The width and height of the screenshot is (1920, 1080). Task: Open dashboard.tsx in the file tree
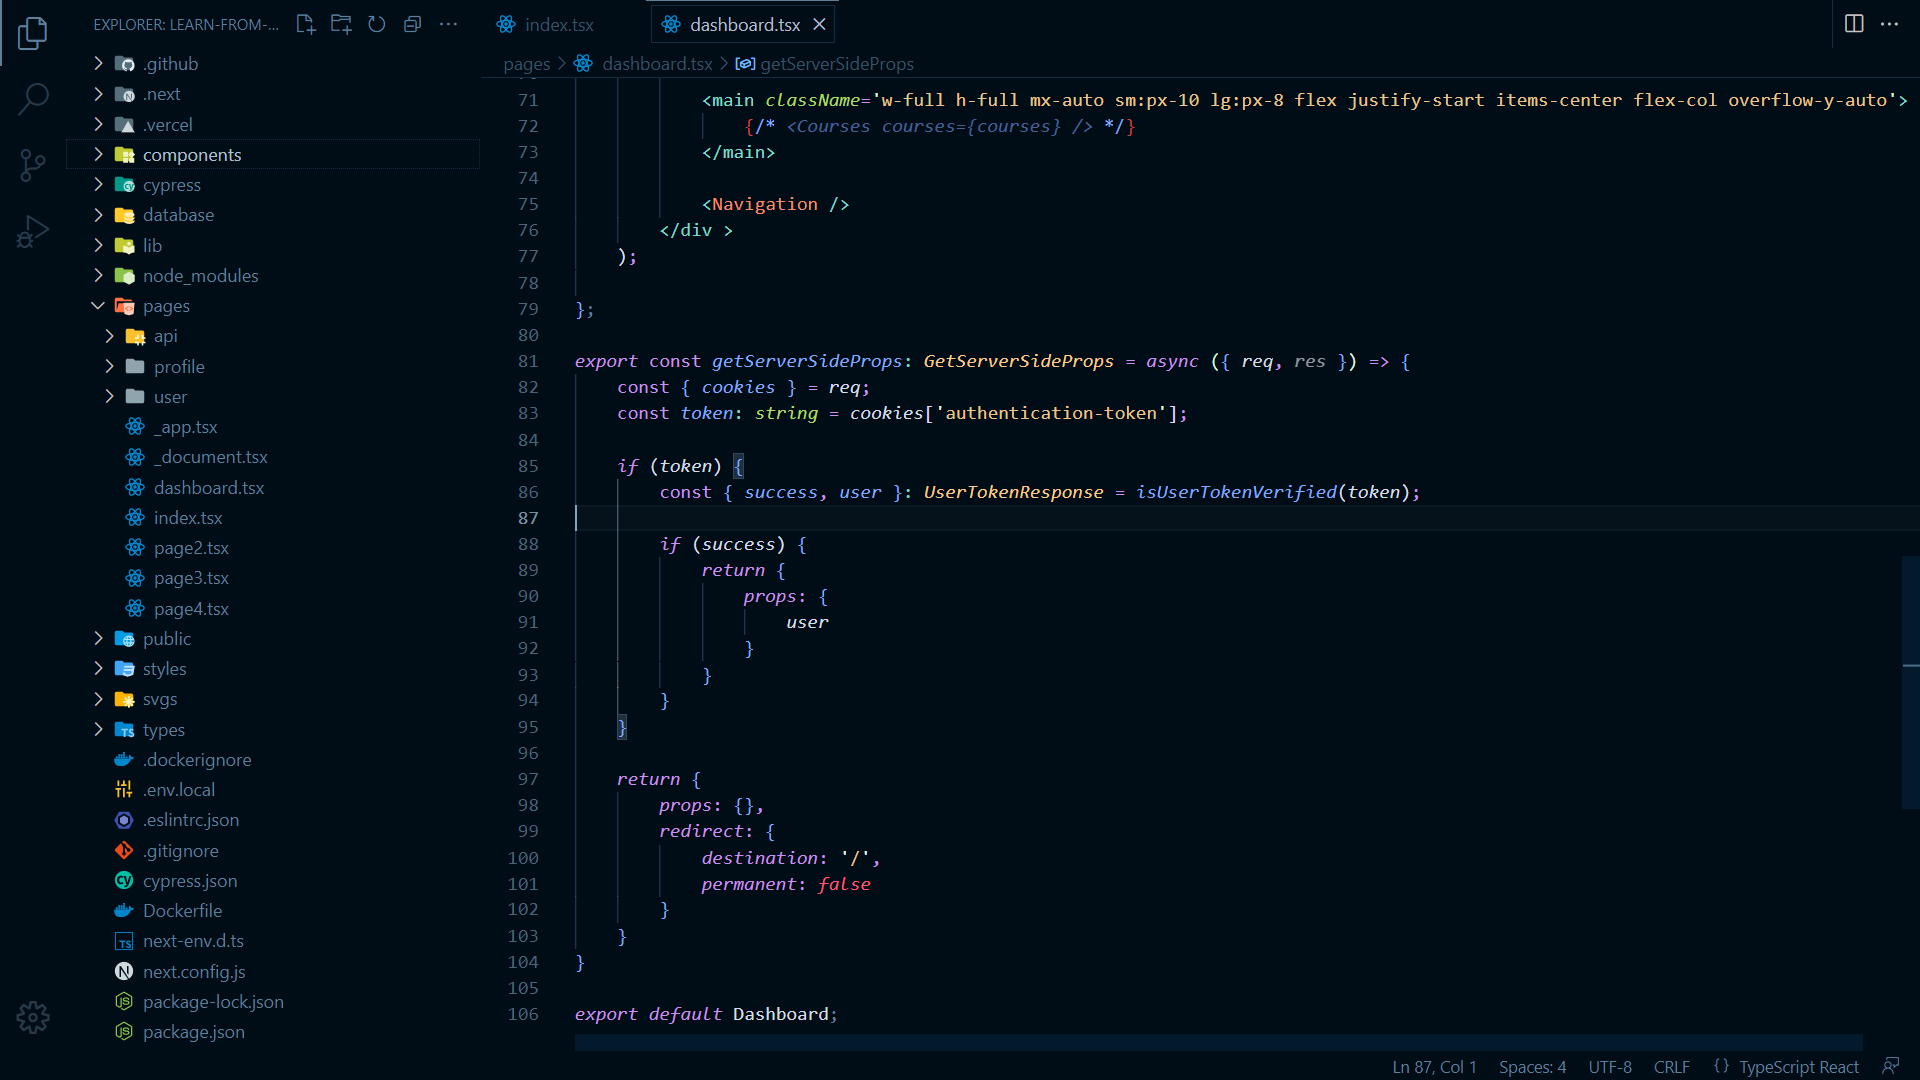tap(273, 488)
